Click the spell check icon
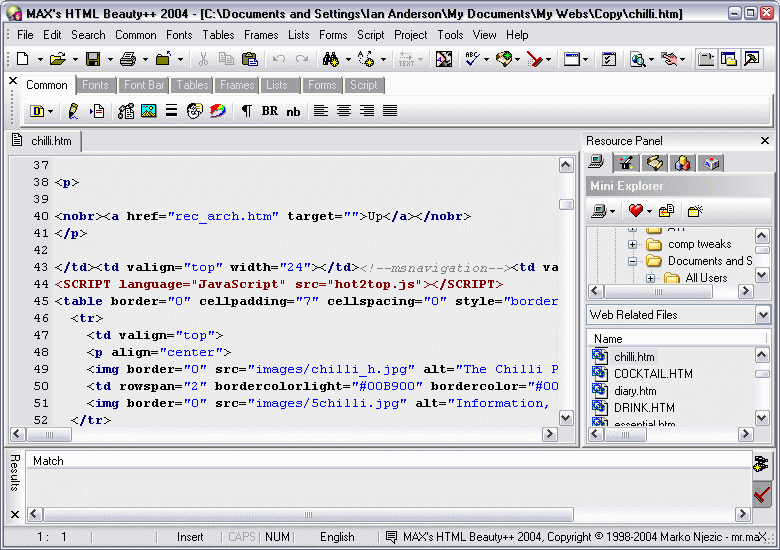Viewport: 780px width, 550px height. coord(471,60)
